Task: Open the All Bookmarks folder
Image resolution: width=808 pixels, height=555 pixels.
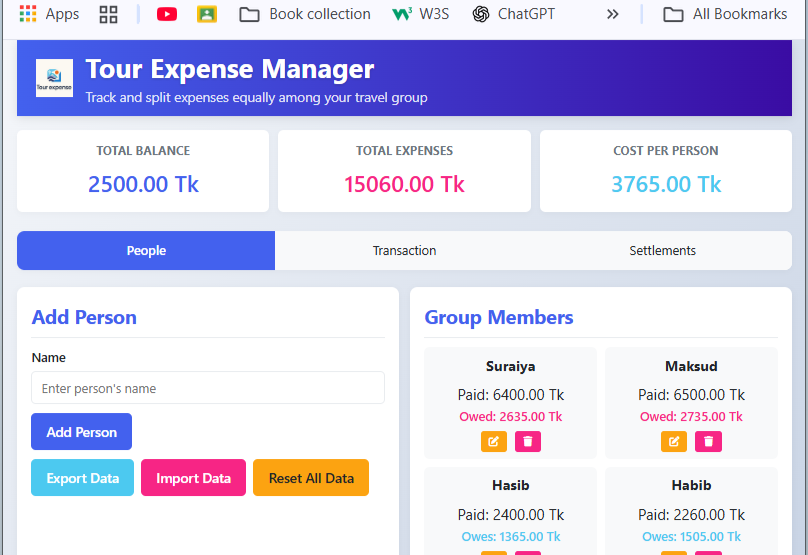Action: (x=725, y=14)
